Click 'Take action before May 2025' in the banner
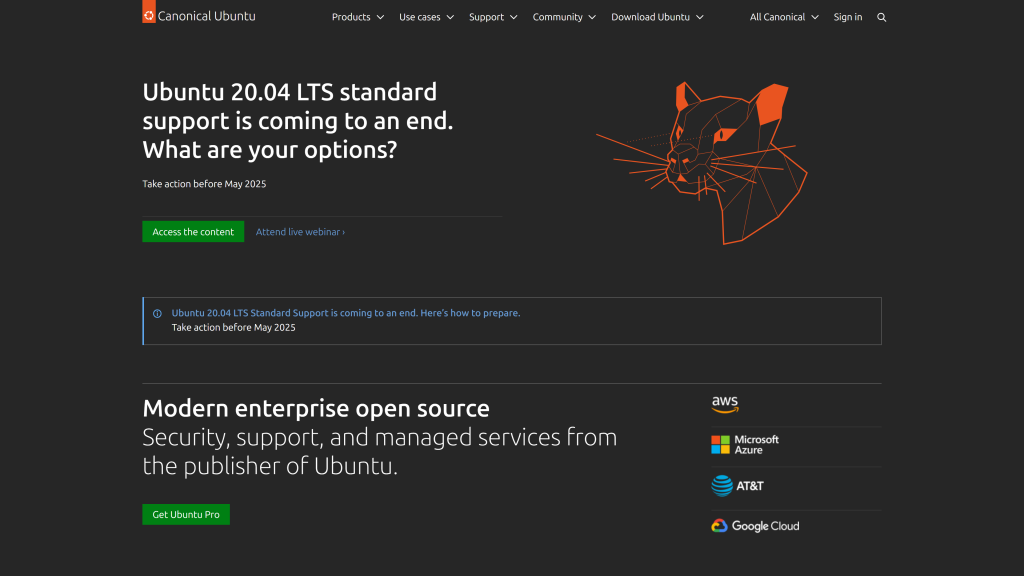The image size is (1024, 576). point(234,328)
